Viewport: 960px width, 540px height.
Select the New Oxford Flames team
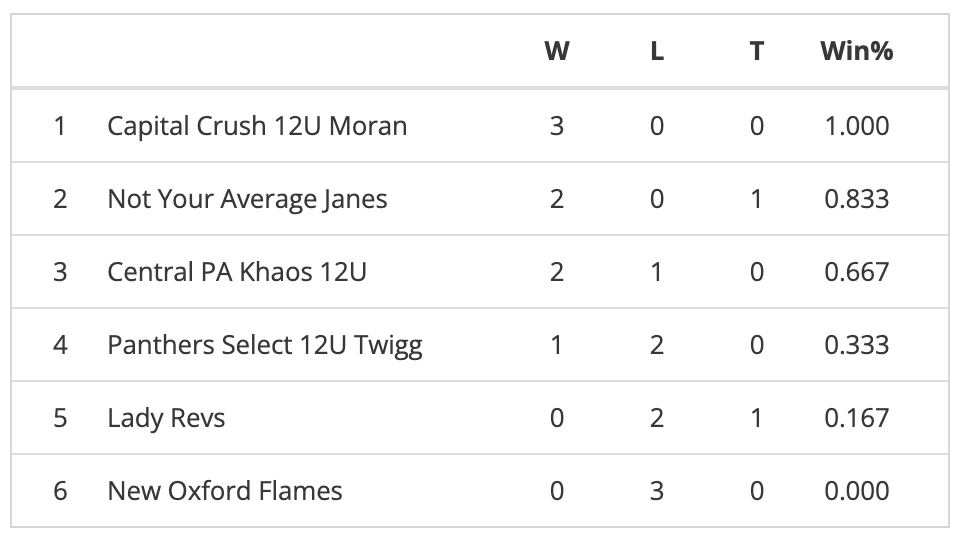click(225, 491)
